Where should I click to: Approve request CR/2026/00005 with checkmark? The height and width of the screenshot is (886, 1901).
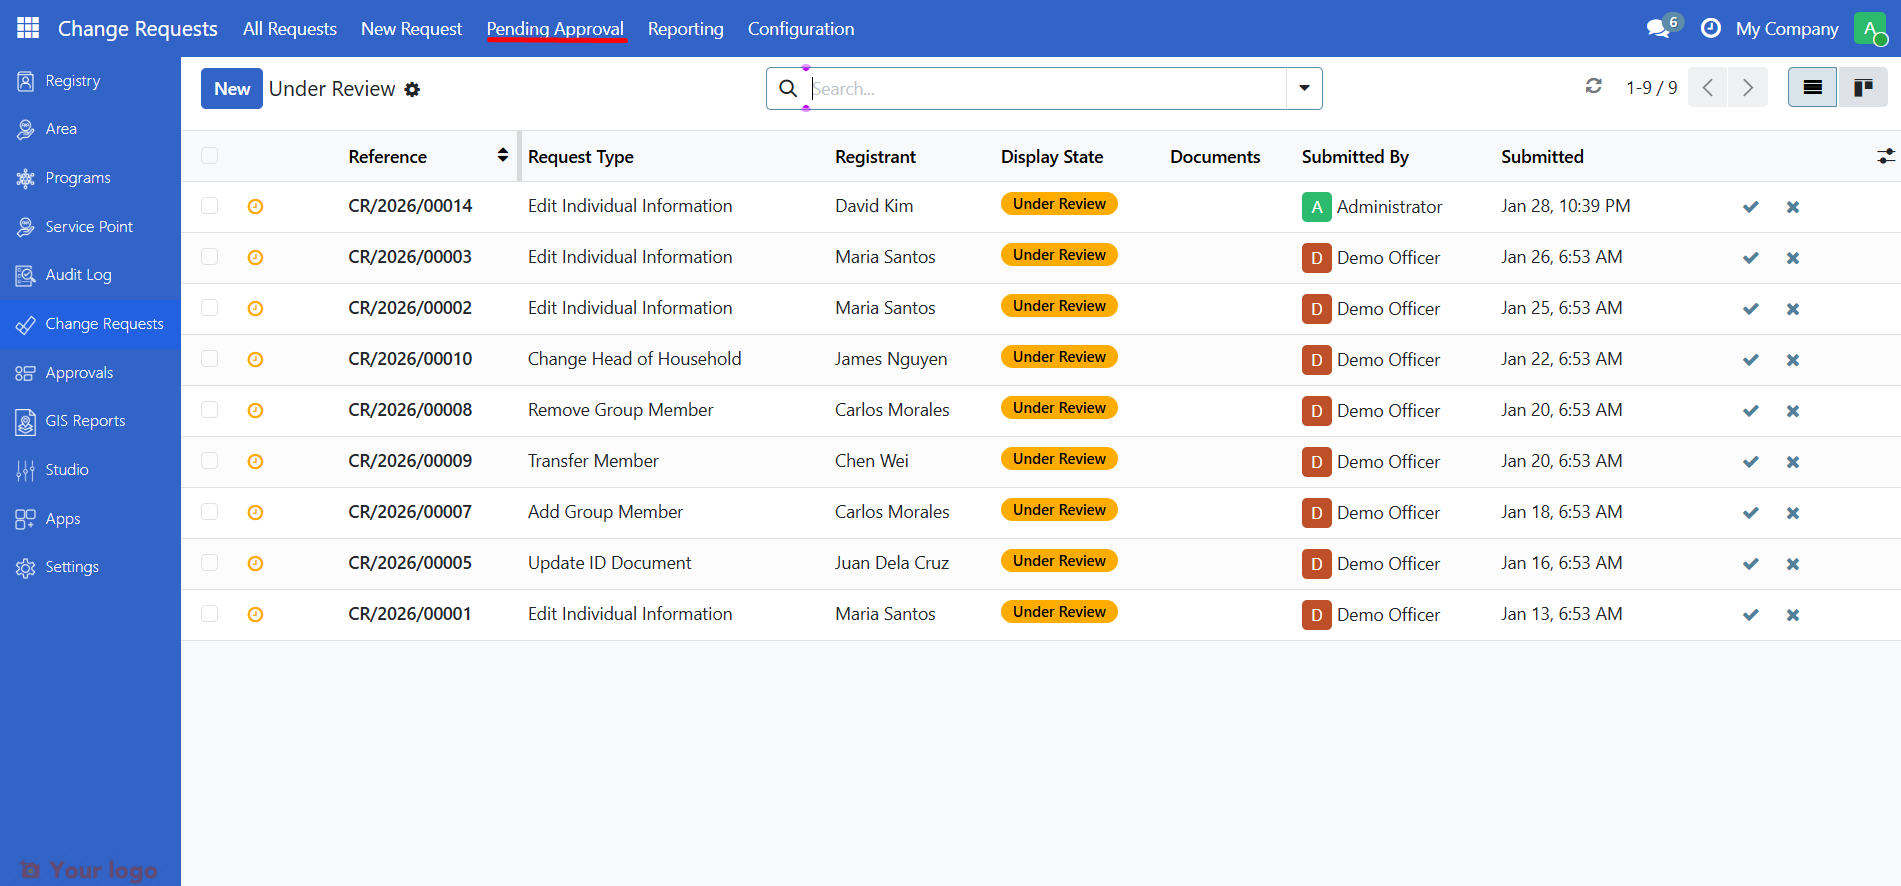1750,564
